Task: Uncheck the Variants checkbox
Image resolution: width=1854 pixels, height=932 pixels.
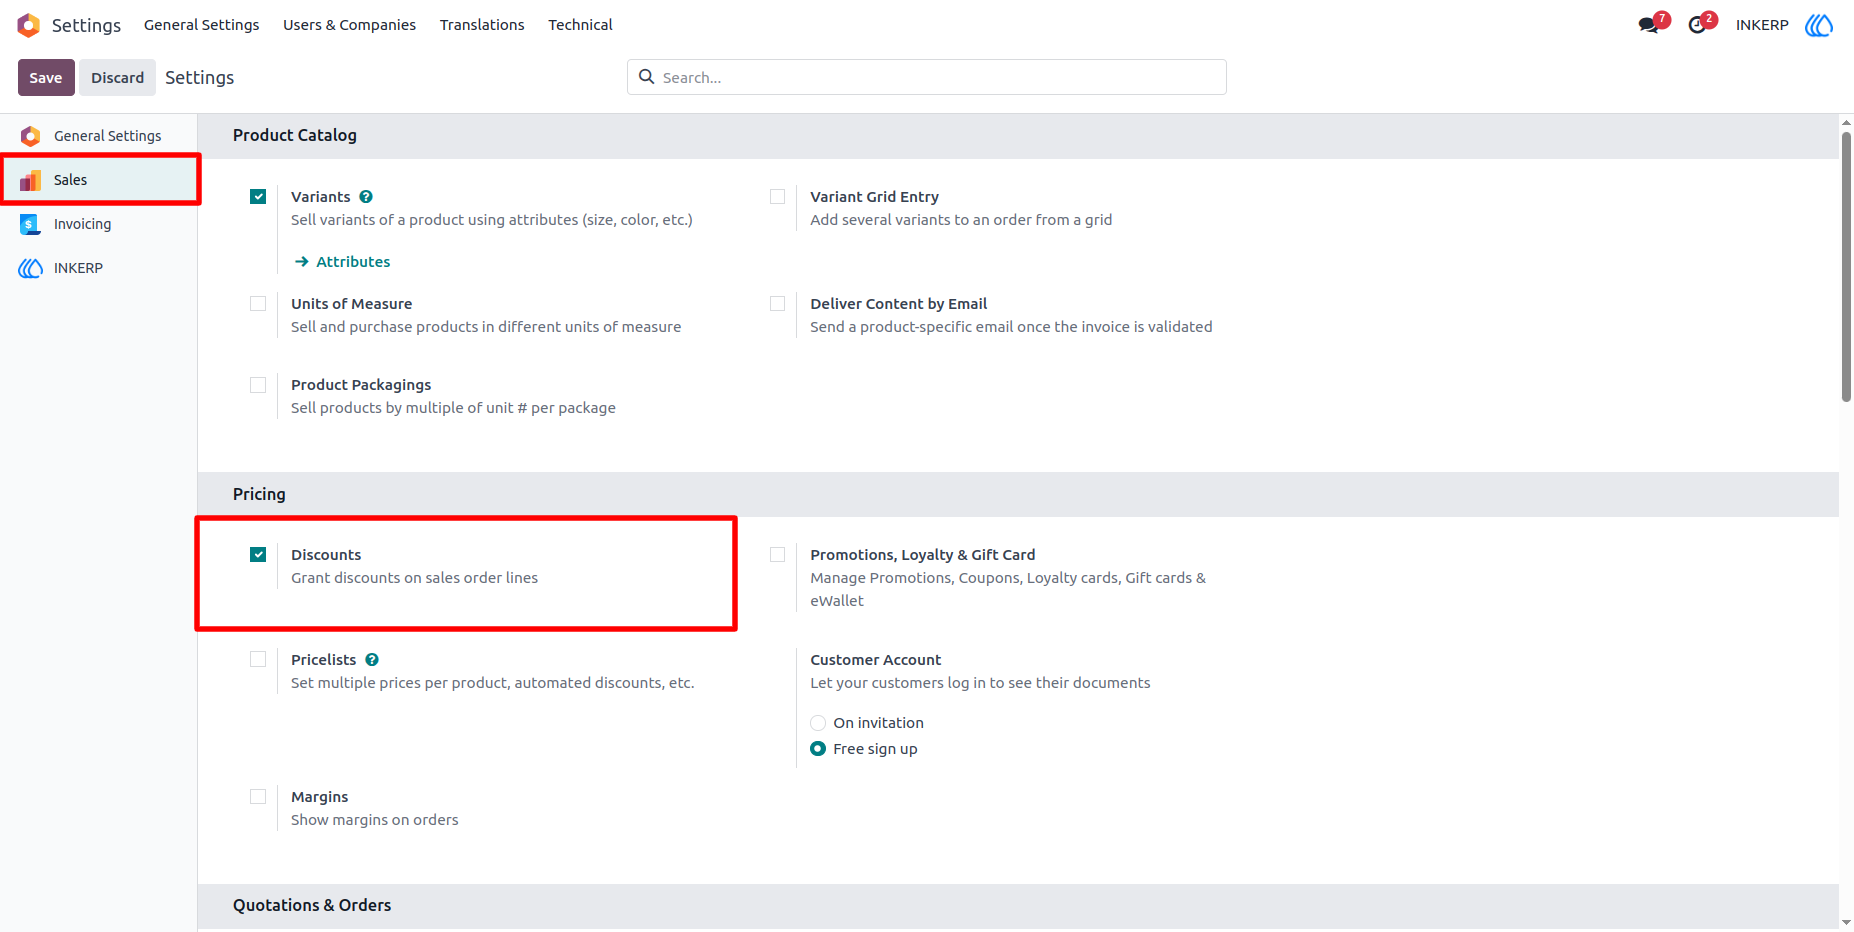Action: [x=258, y=197]
